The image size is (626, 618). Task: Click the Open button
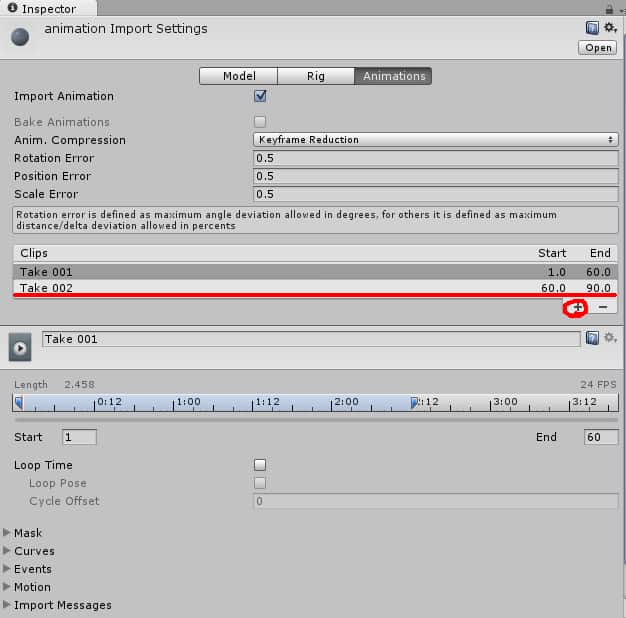597,47
